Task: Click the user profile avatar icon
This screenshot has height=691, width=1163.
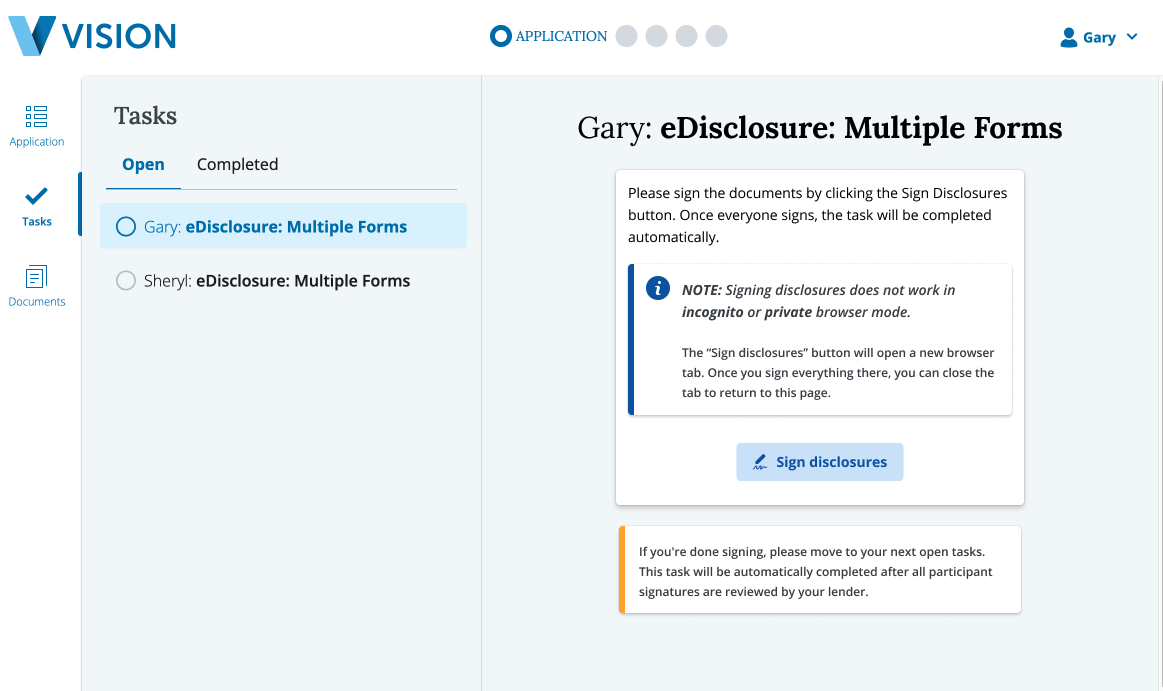Action: coord(1068,37)
